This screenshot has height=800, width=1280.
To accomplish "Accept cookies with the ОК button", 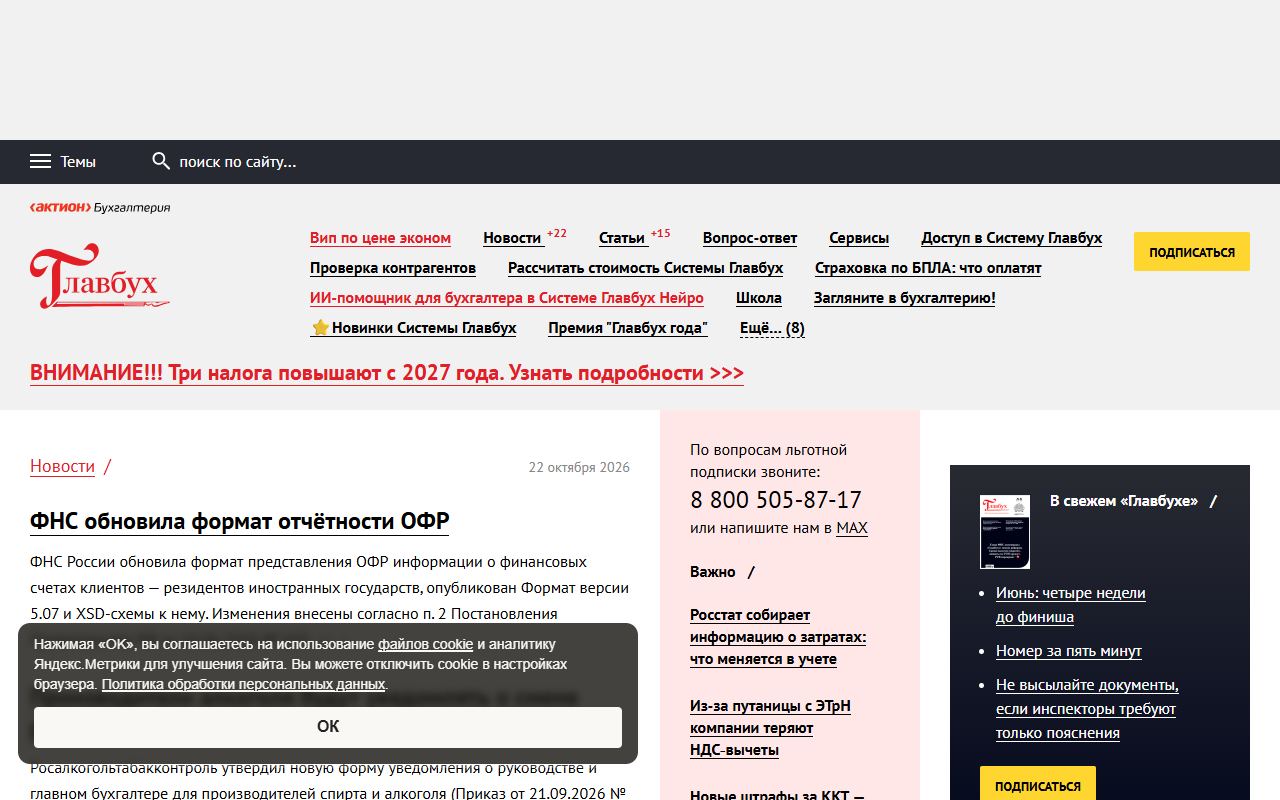I will coord(328,727).
